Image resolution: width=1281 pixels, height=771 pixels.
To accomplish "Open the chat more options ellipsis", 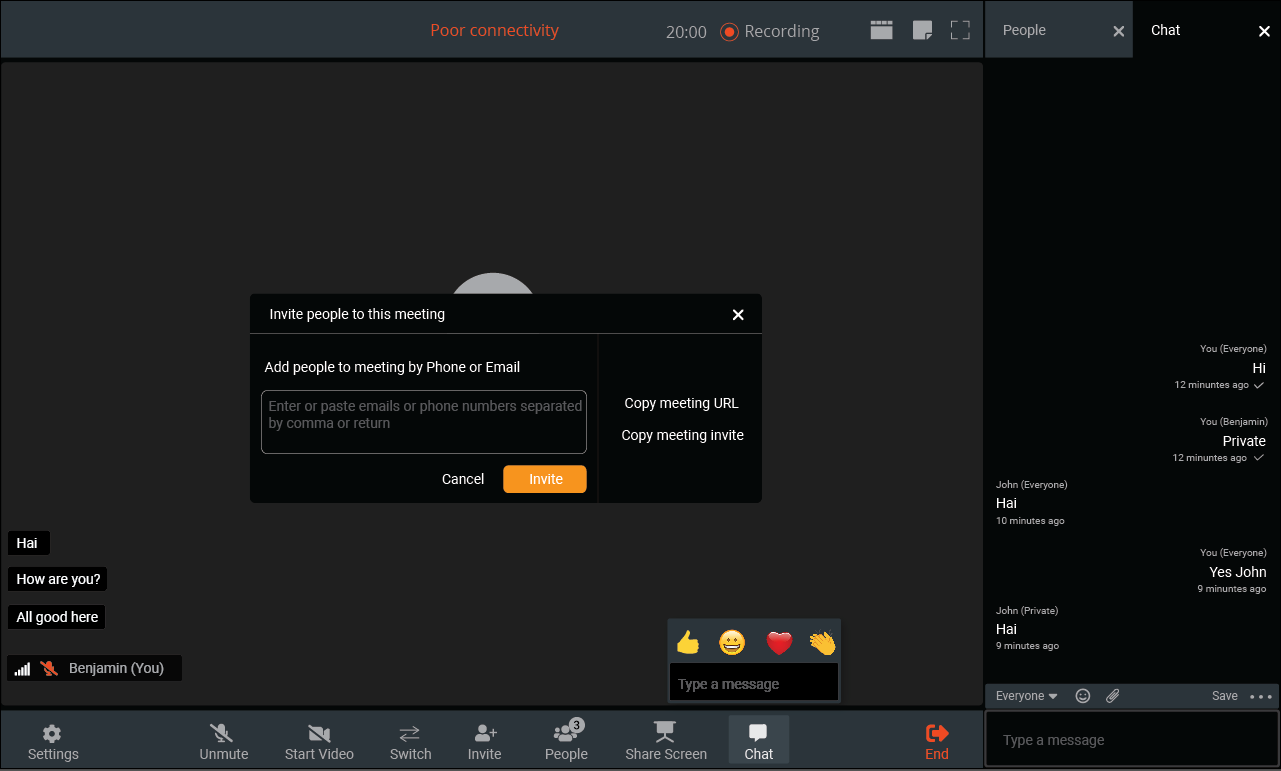I will [1261, 696].
